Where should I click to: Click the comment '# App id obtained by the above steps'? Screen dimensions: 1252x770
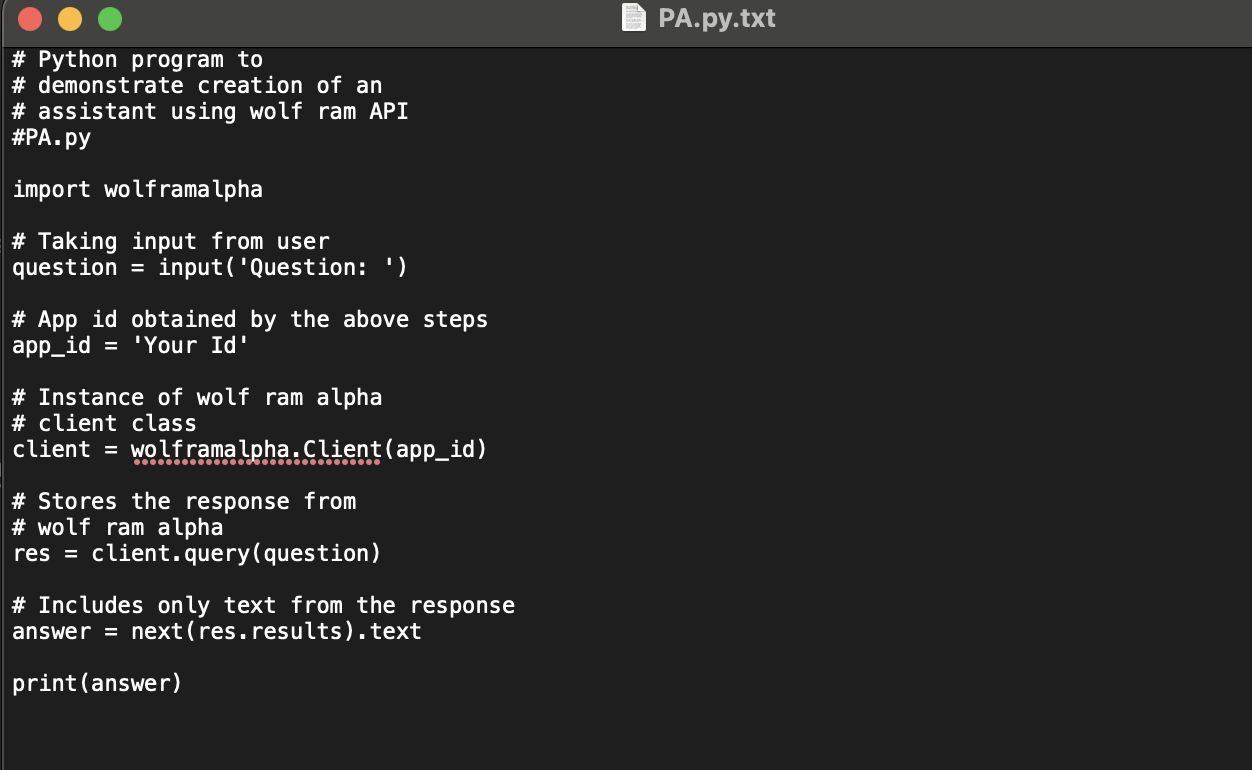tap(250, 319)
